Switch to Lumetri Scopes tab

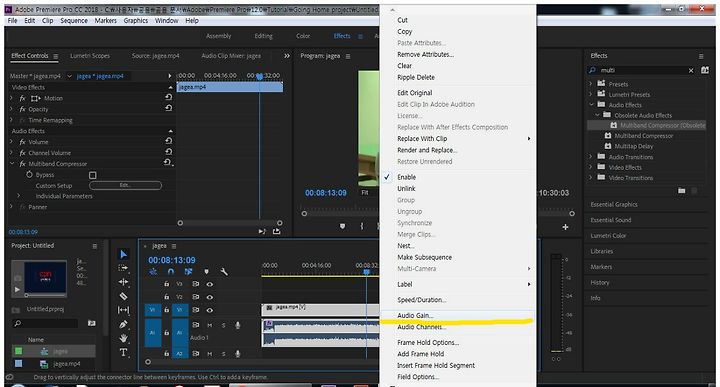(90, 56)
